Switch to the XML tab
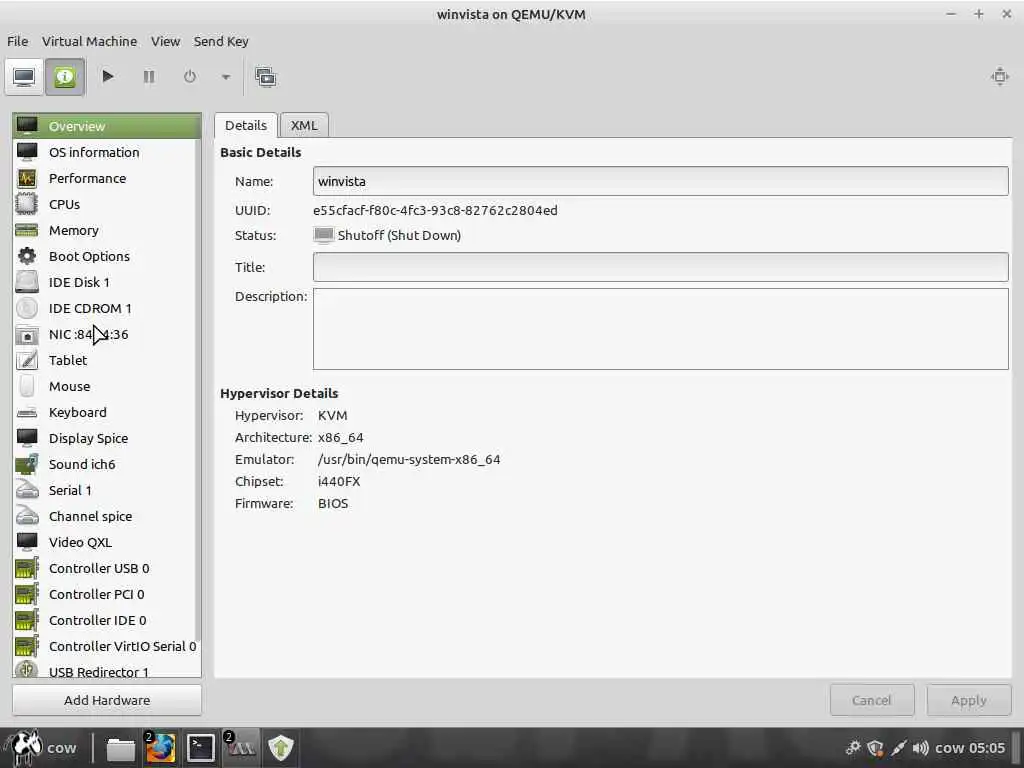Screen dimensions: 1024x768 (x=304, y=125)
